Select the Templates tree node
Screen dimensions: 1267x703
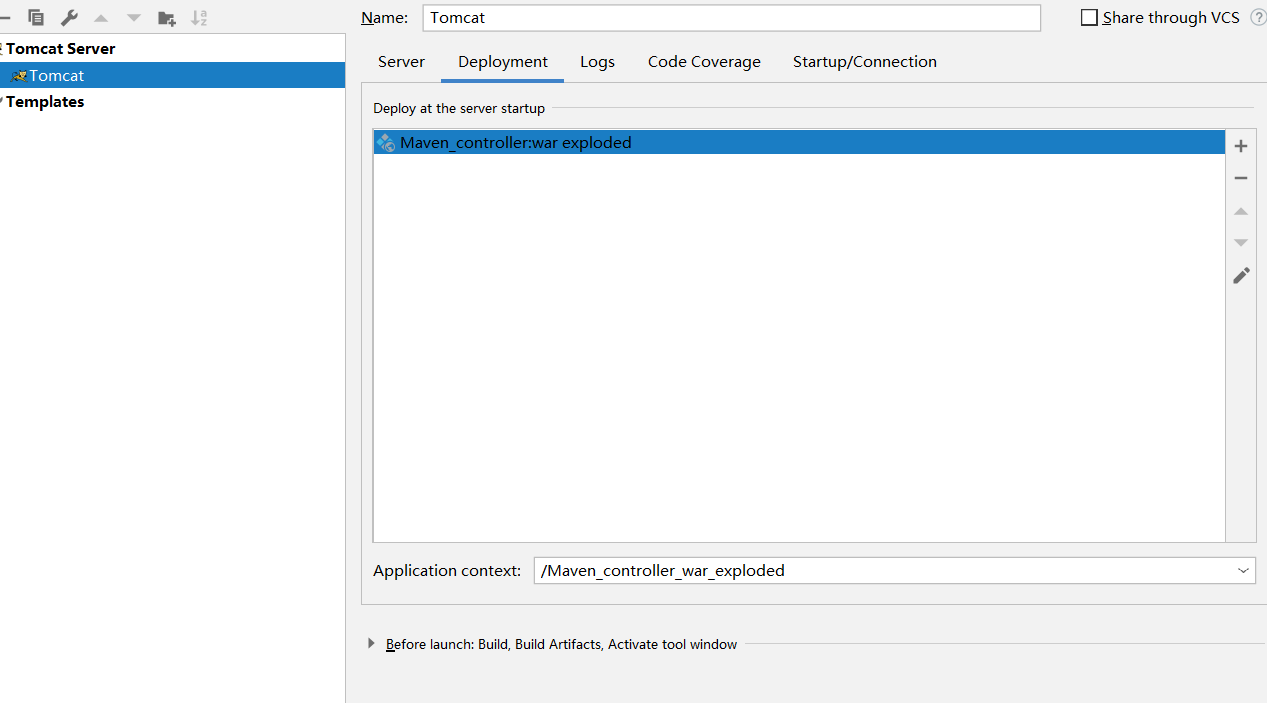tap(45, 102)
